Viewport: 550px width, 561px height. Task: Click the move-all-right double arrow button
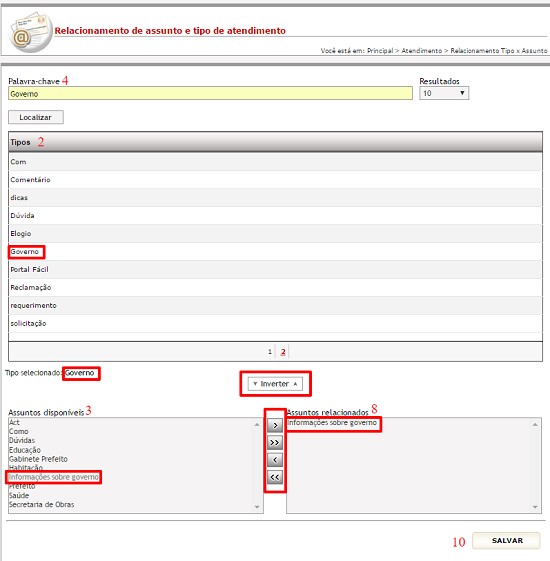[x=275, y=443]
